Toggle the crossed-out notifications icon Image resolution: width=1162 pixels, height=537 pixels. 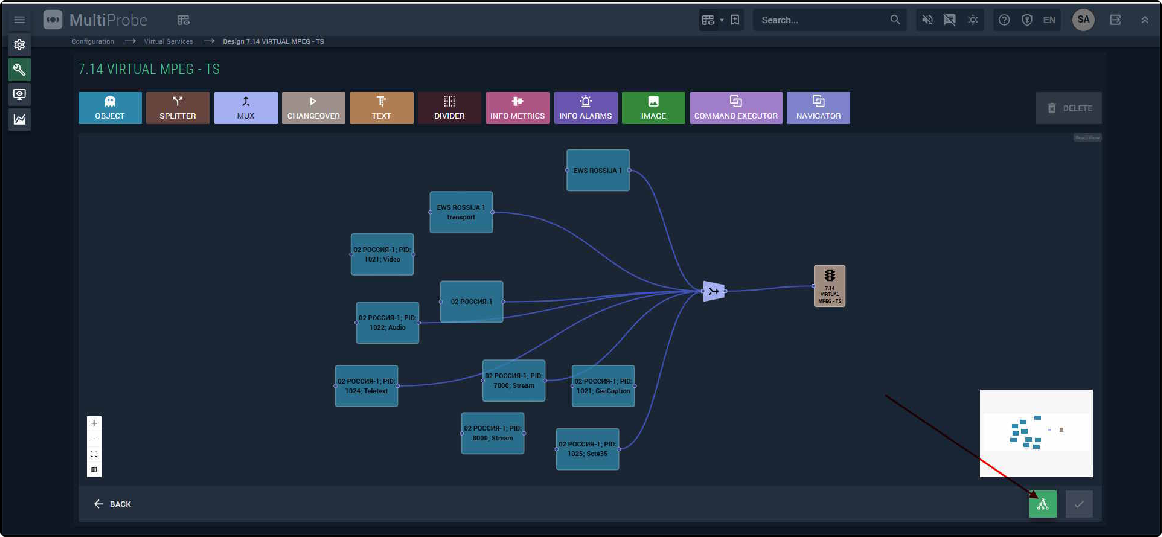(949, 20)
